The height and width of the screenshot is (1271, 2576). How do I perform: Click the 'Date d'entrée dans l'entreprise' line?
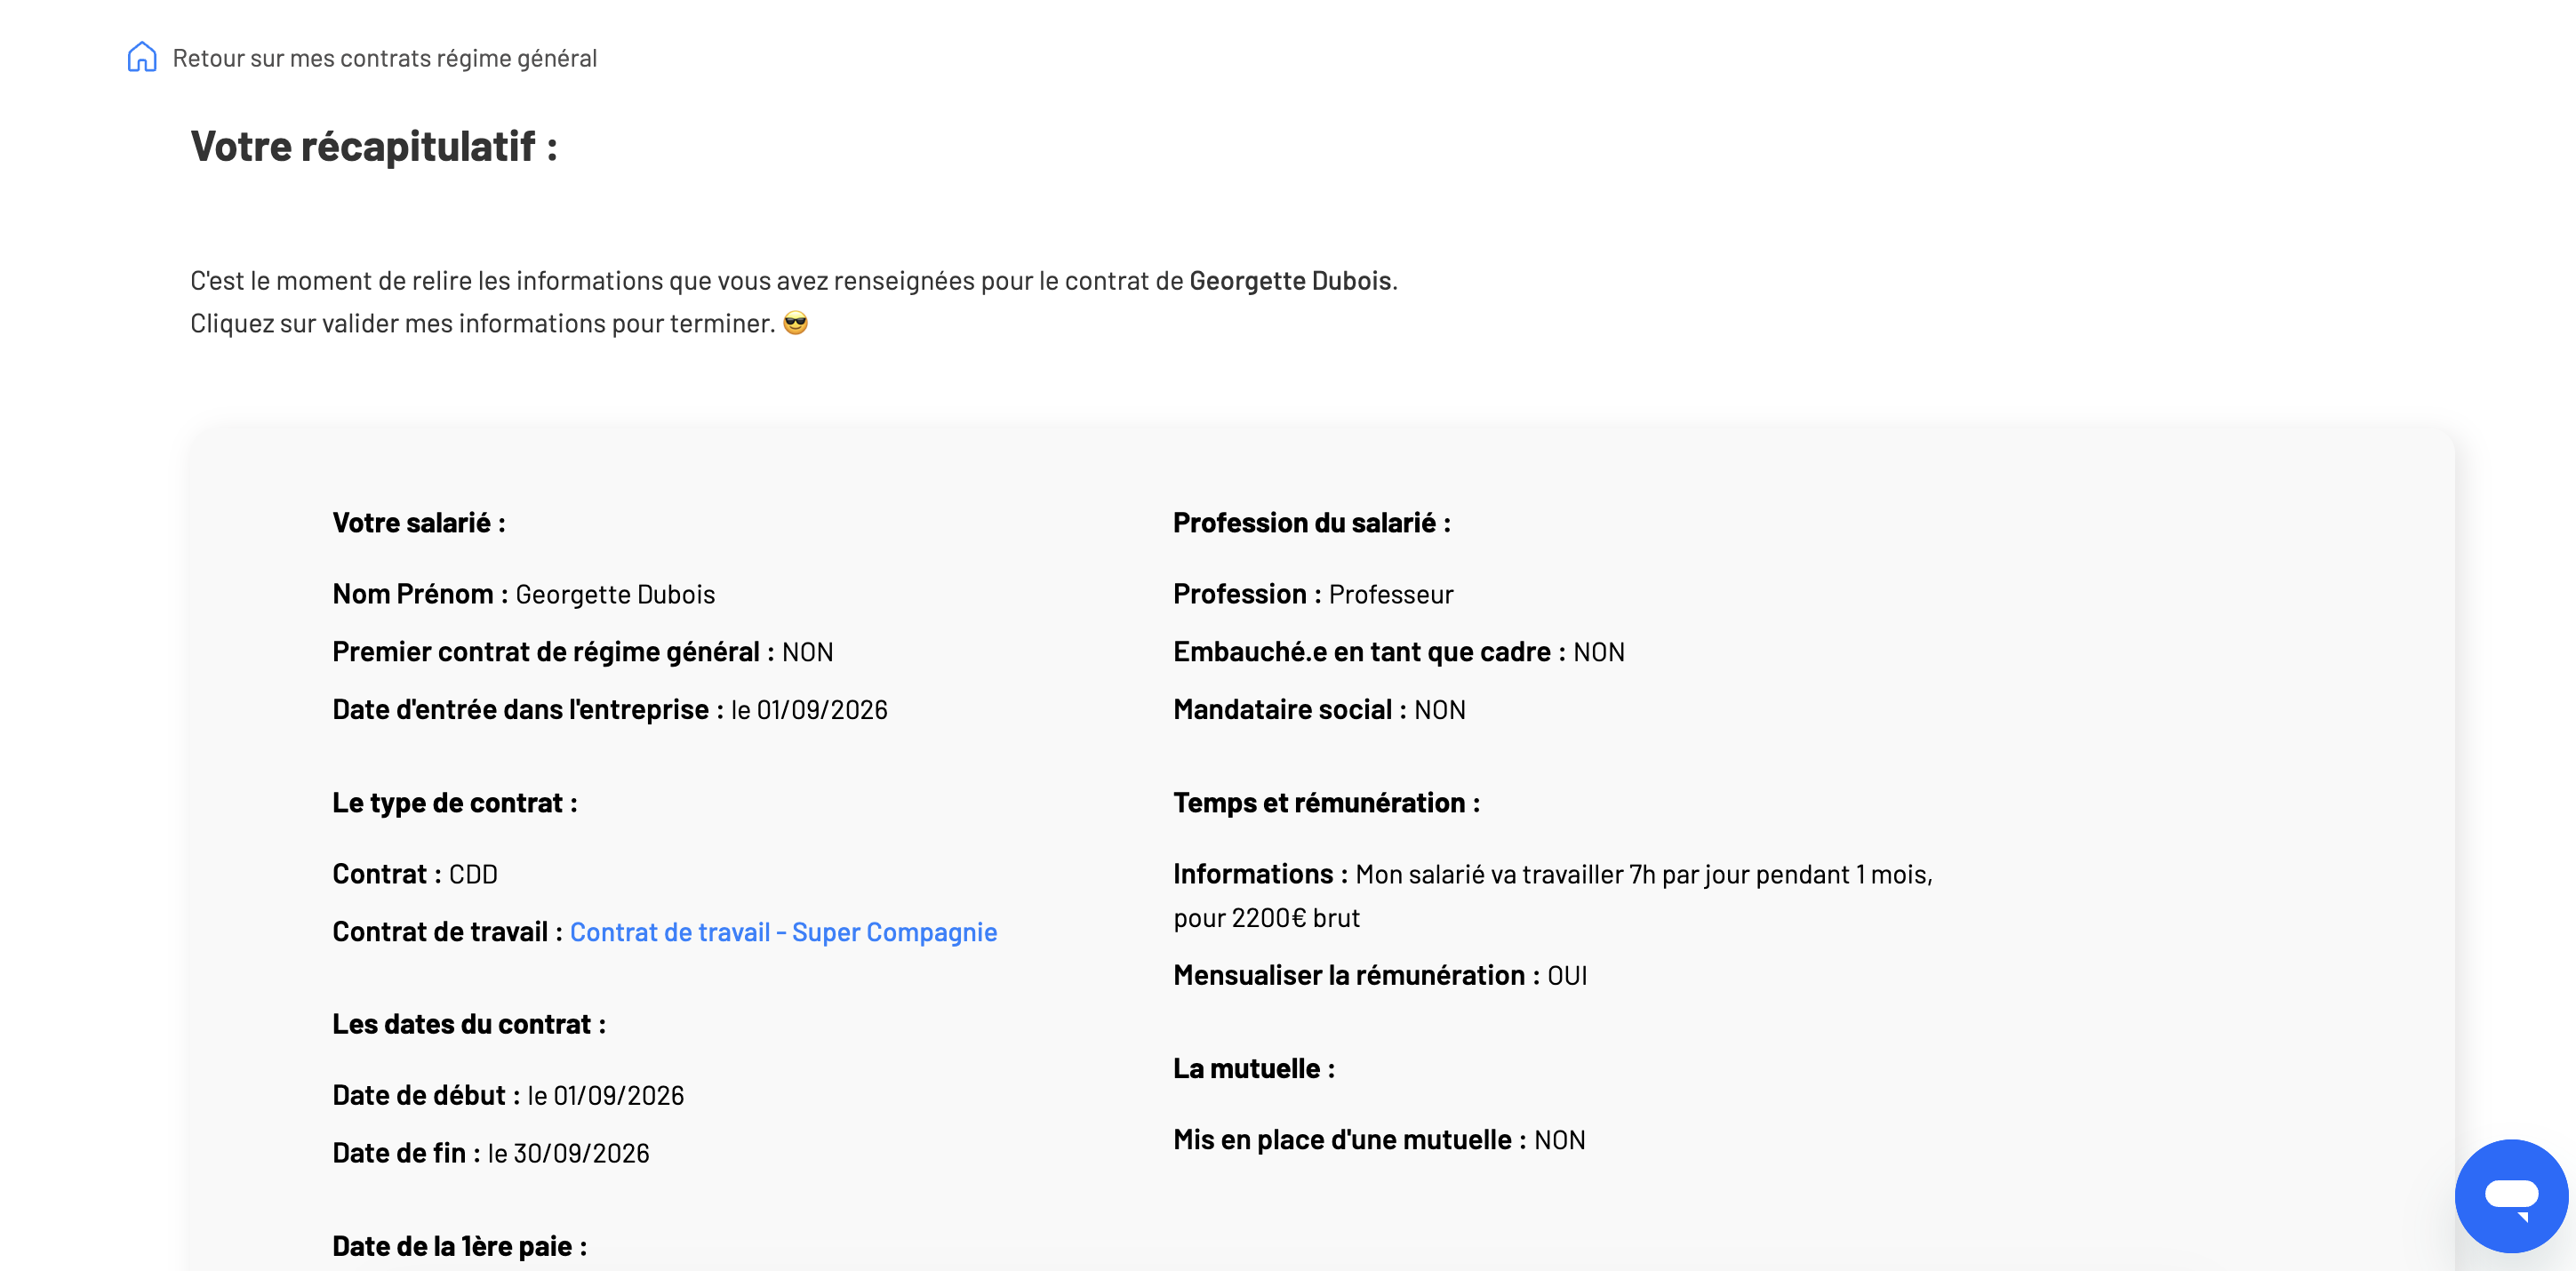coord(610,710)
